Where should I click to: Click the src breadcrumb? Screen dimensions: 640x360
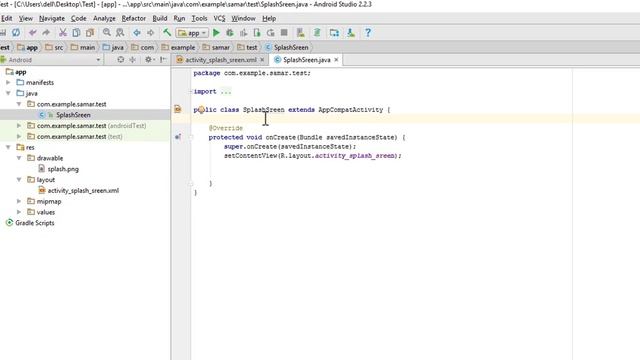coord(54,47)
